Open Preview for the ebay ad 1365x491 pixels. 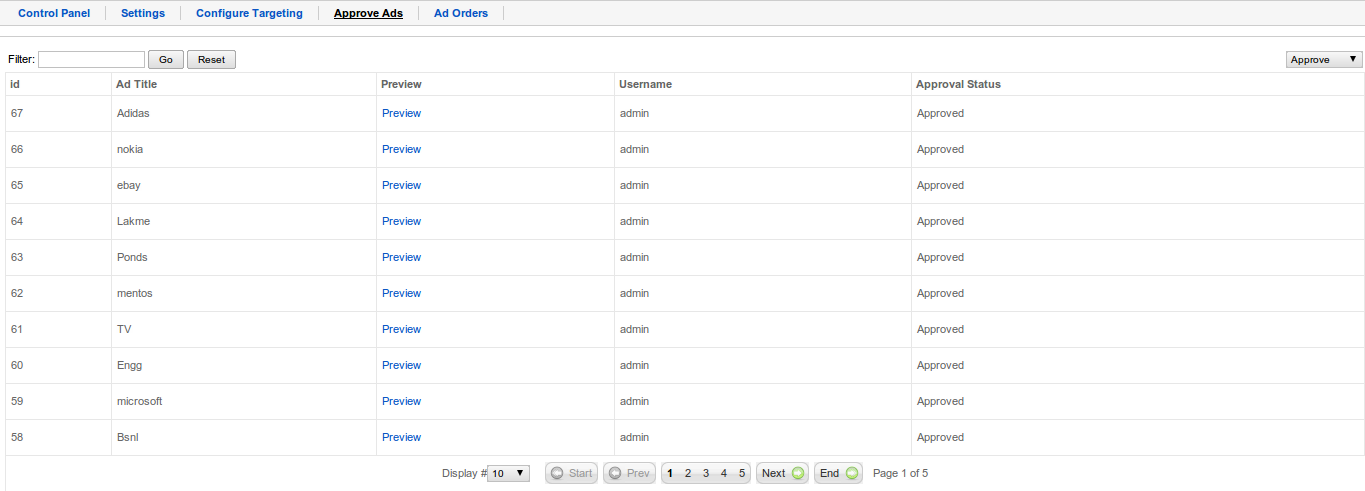401,185
